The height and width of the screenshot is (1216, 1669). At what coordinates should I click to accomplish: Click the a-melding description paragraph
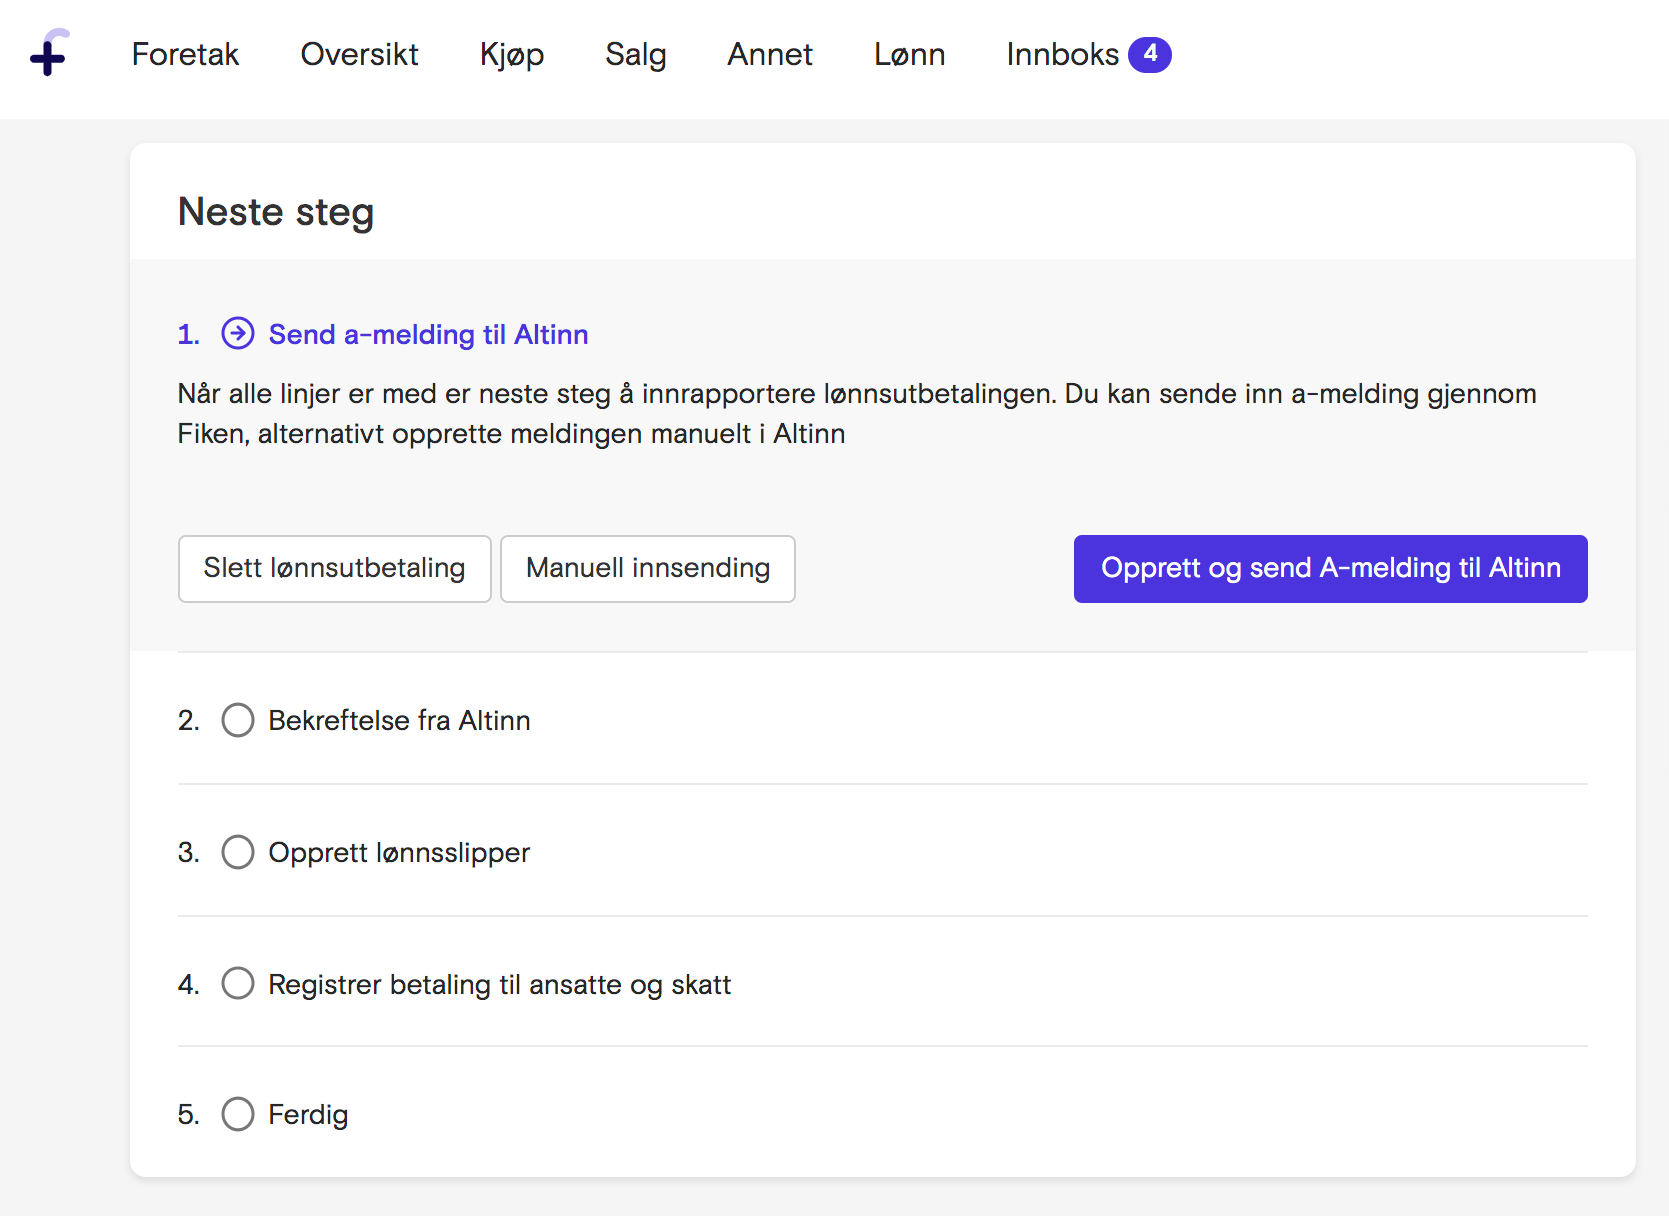pyautogui.click(x=857, y=413)
